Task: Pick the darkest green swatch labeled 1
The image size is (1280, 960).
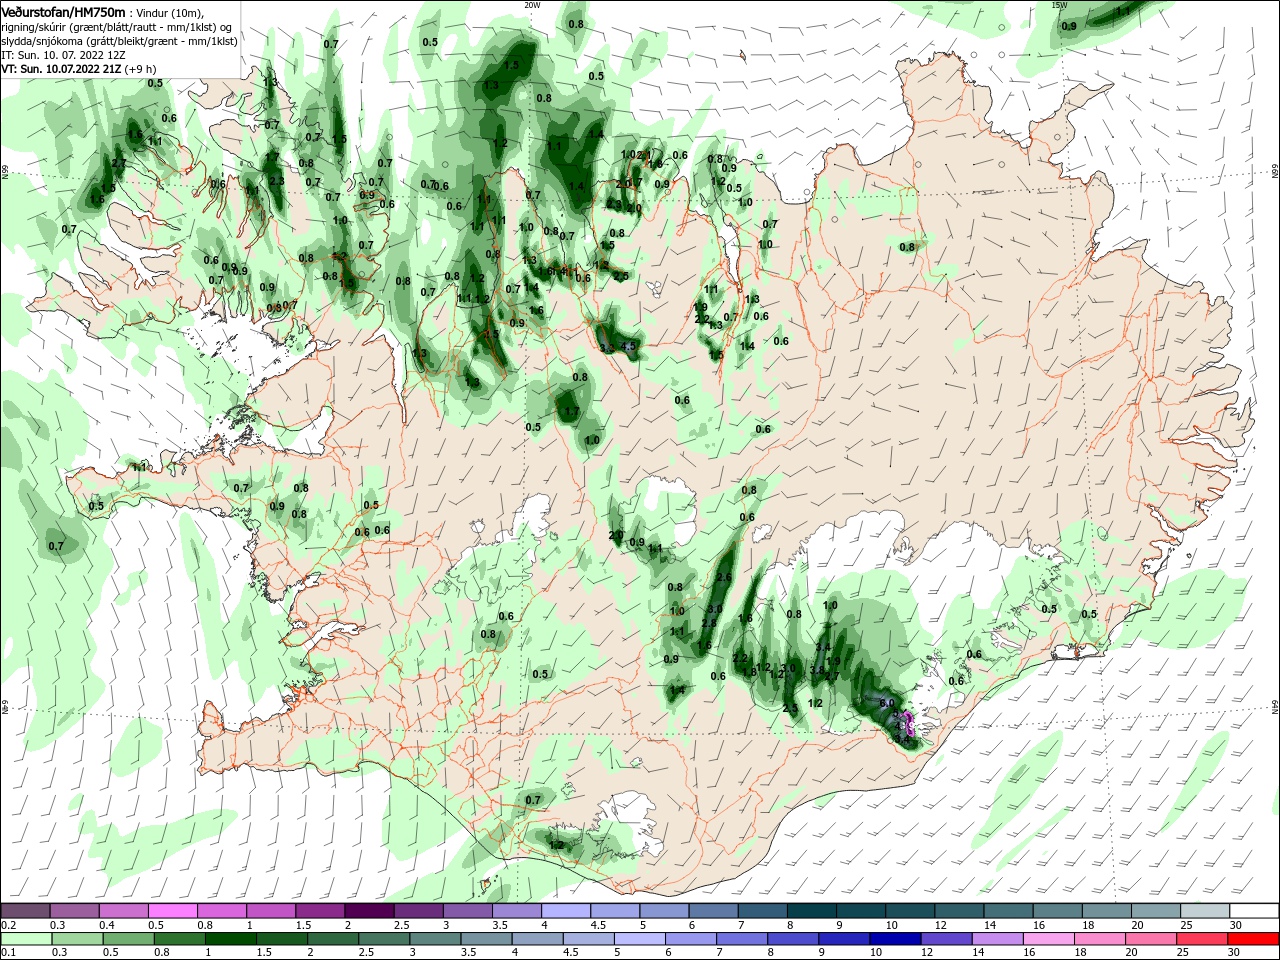Action: point(232,939)
